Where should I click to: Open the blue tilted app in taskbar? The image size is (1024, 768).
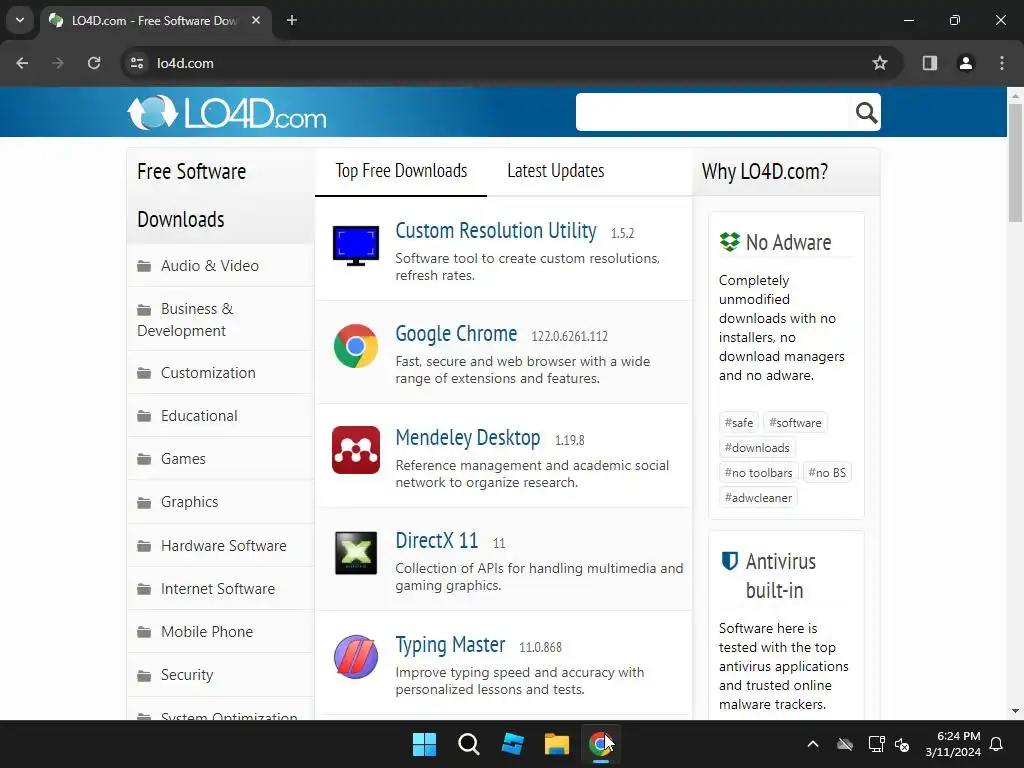(x=513, y=744)
